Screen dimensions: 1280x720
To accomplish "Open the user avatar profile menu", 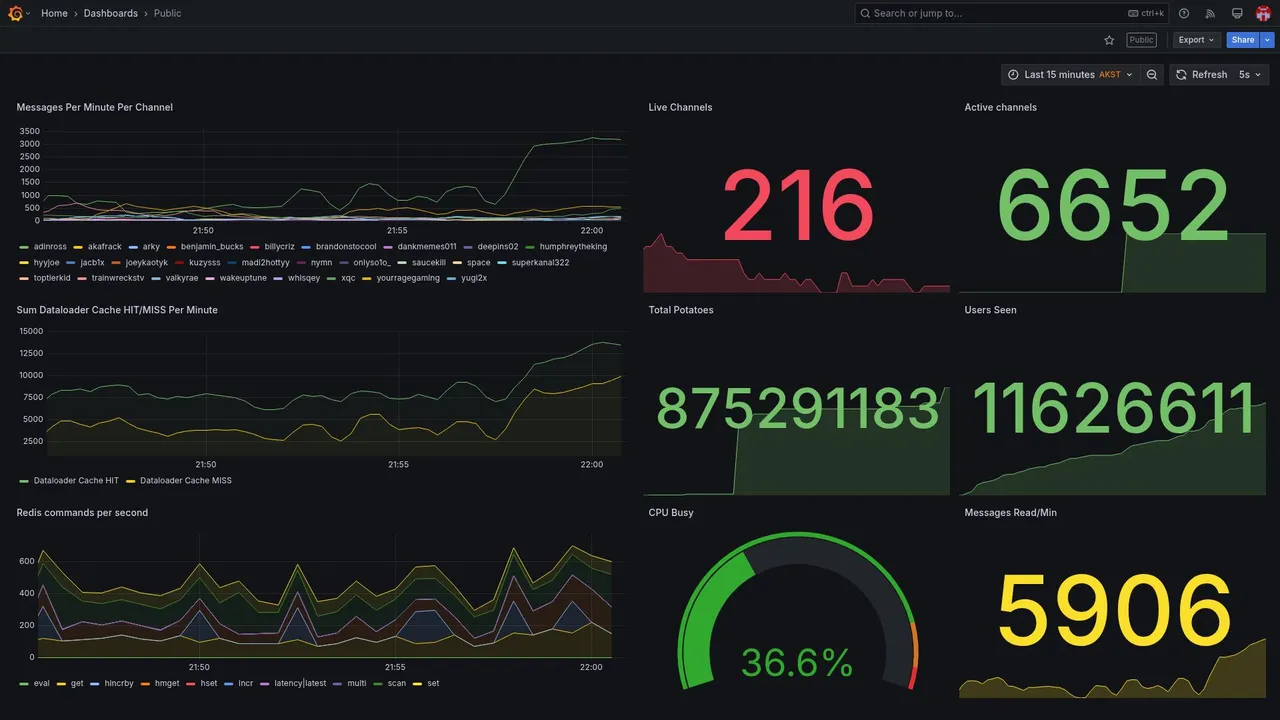I will click(x=1263, y=13).
